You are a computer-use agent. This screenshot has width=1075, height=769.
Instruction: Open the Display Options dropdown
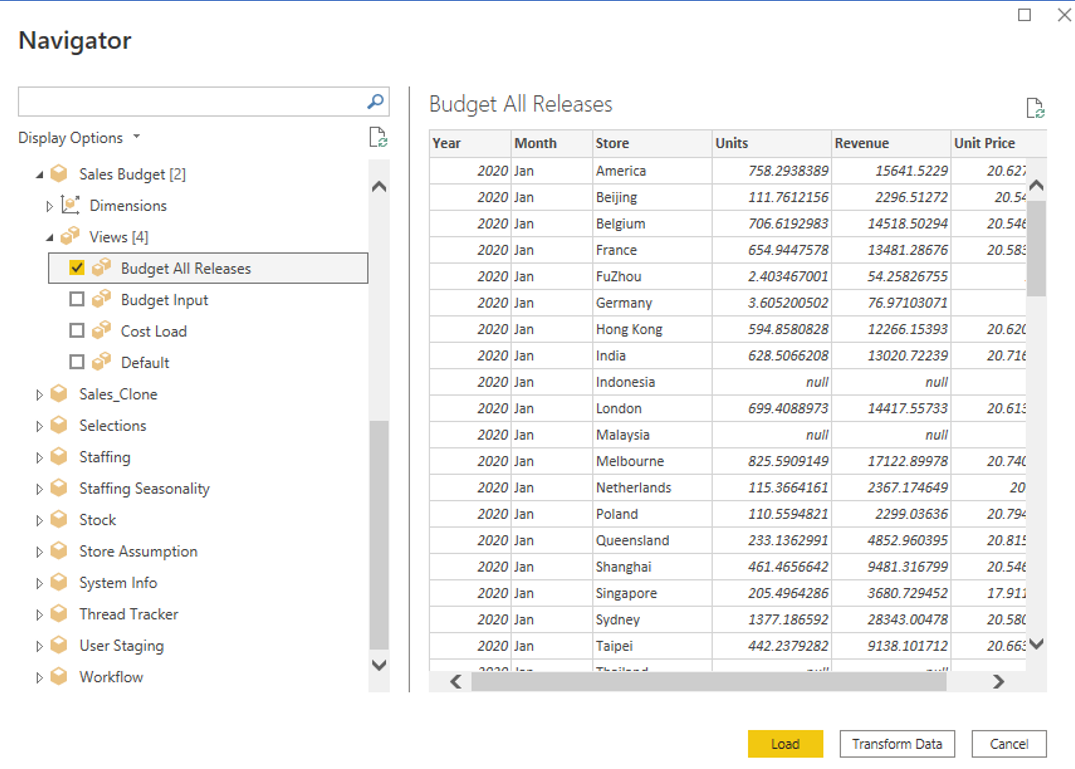[x=80, y=138]
